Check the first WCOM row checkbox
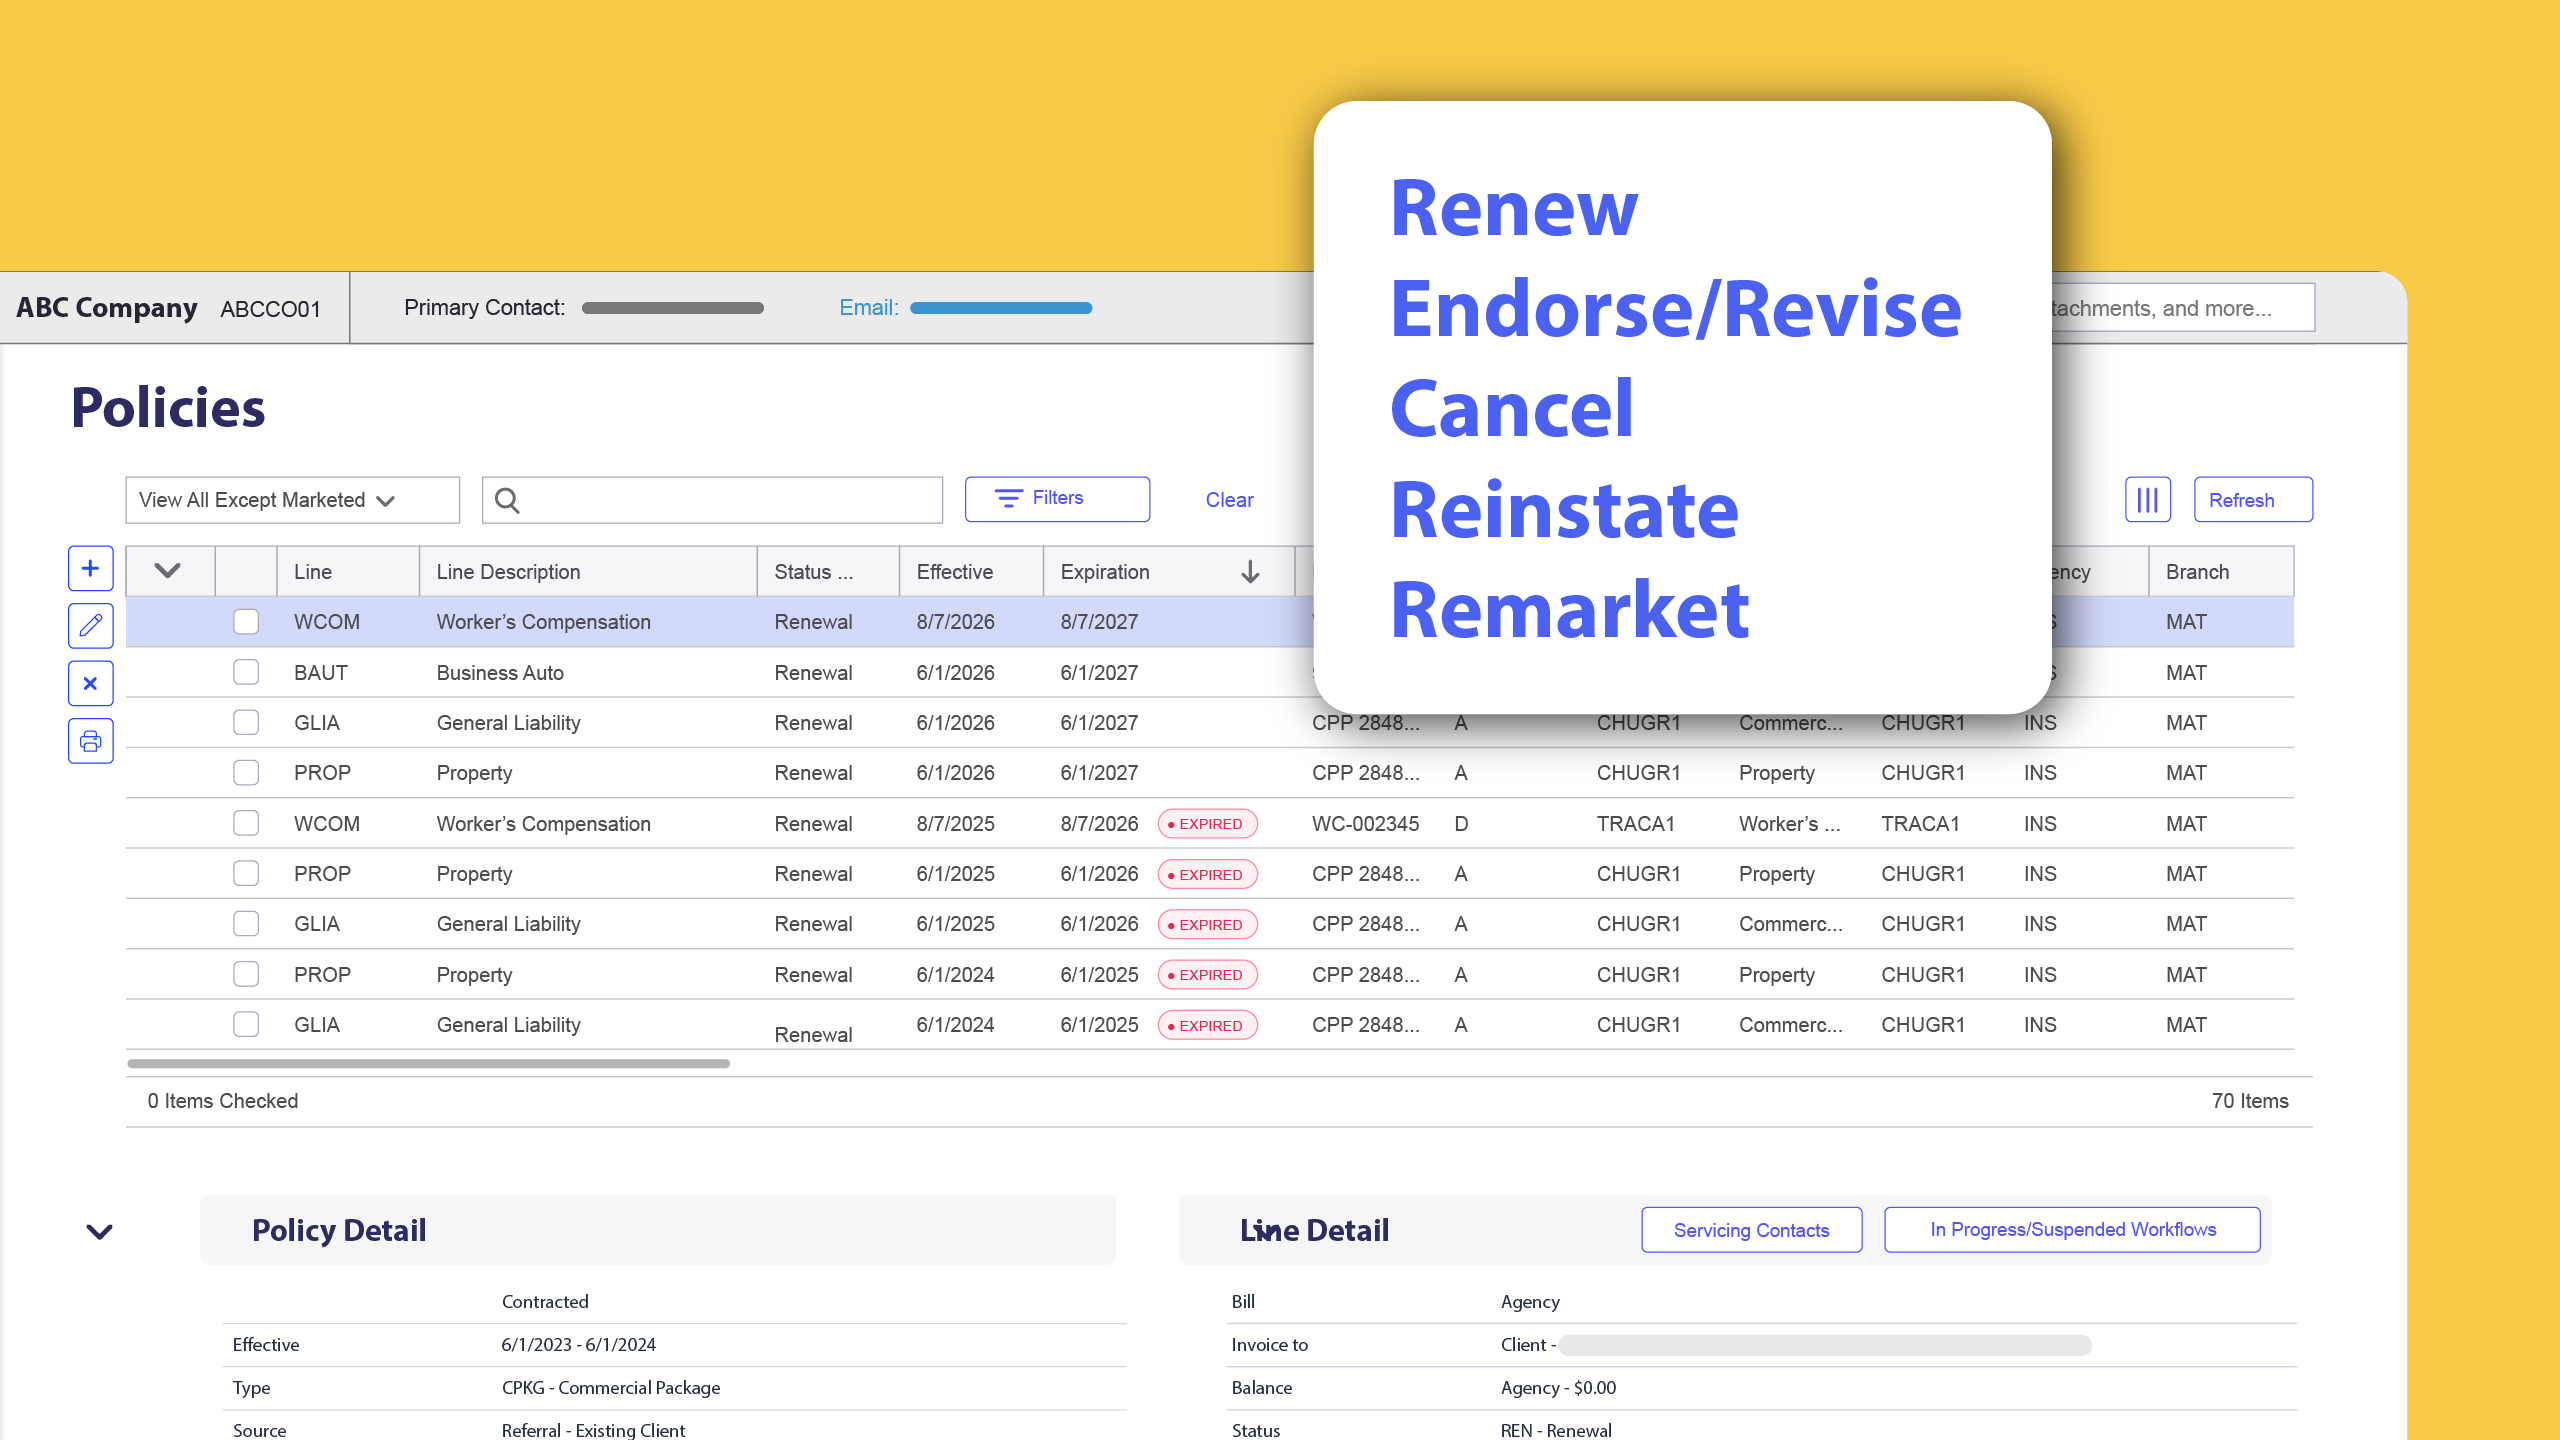The height and width of the screenshot is (1440, 2560). coord(246,622)
